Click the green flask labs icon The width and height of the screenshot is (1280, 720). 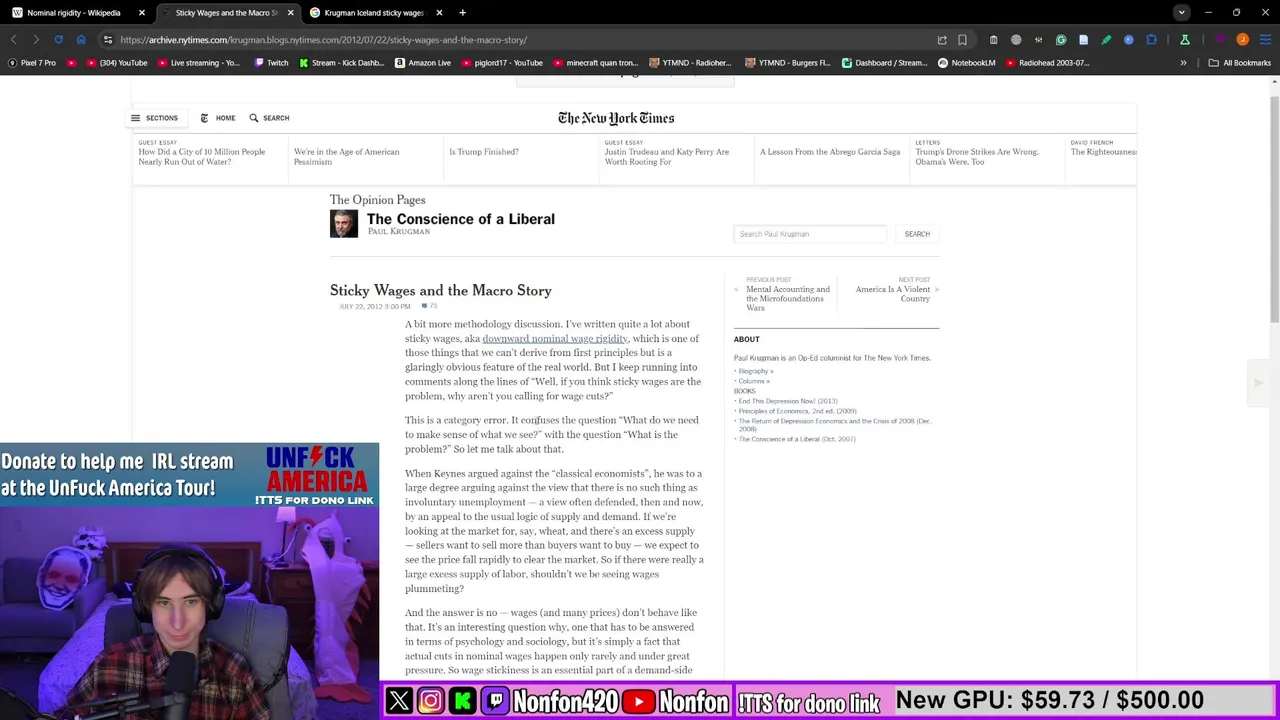pyautogui.click(x=1184, y=40)
